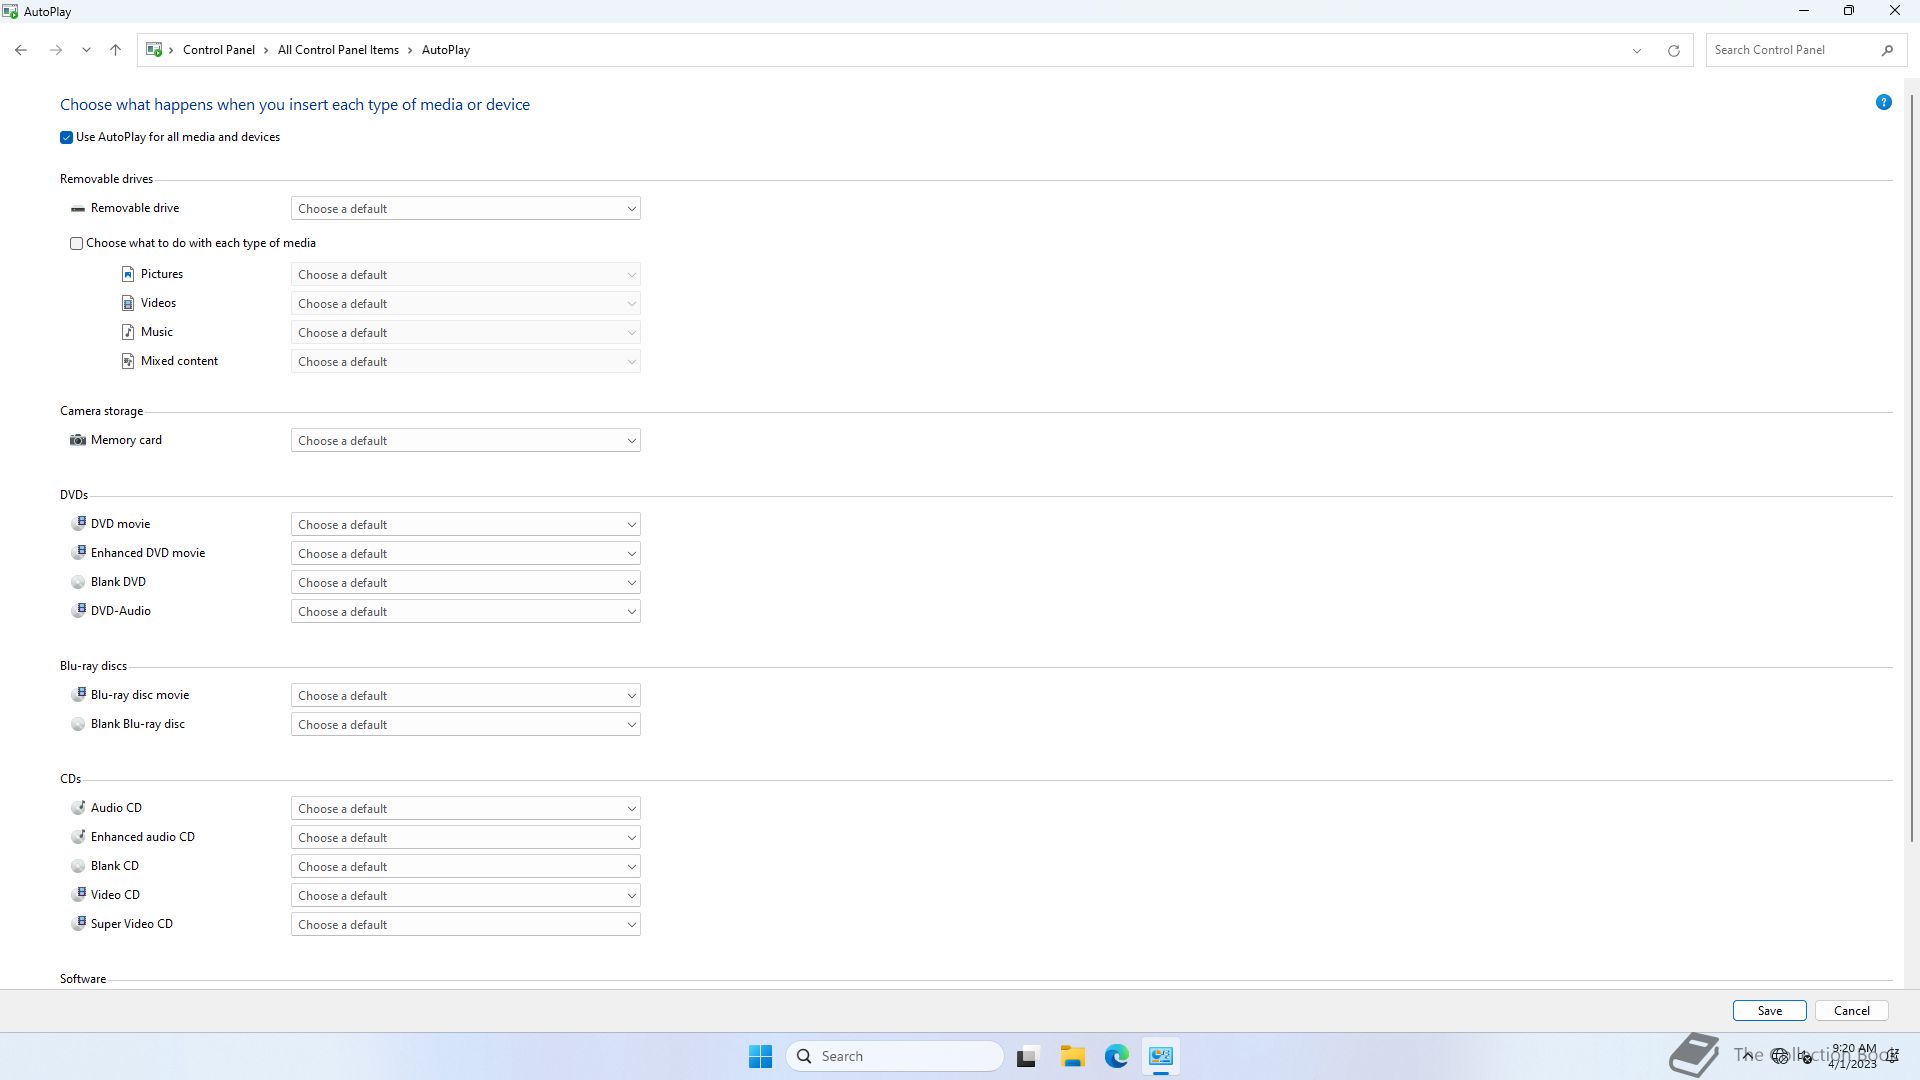Click the Video CD icon

coord(78,894)
